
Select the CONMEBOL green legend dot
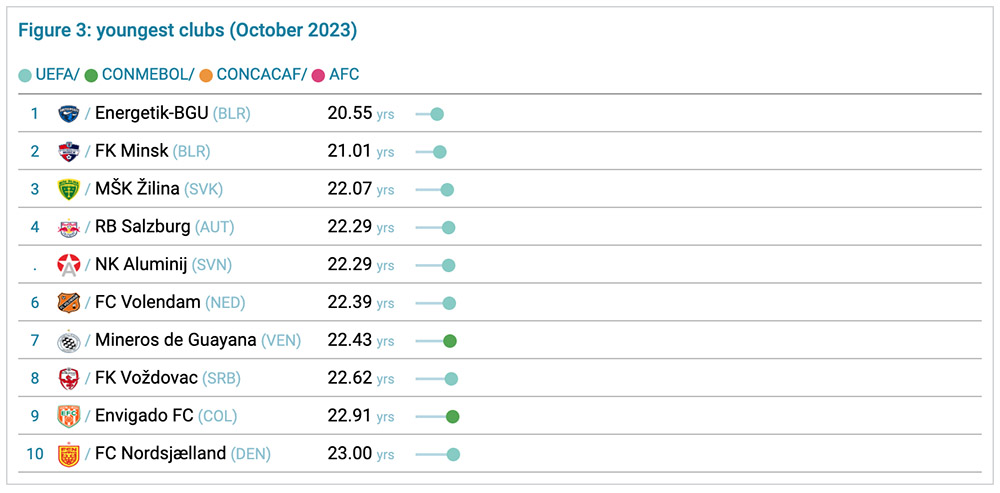[92, 75]
